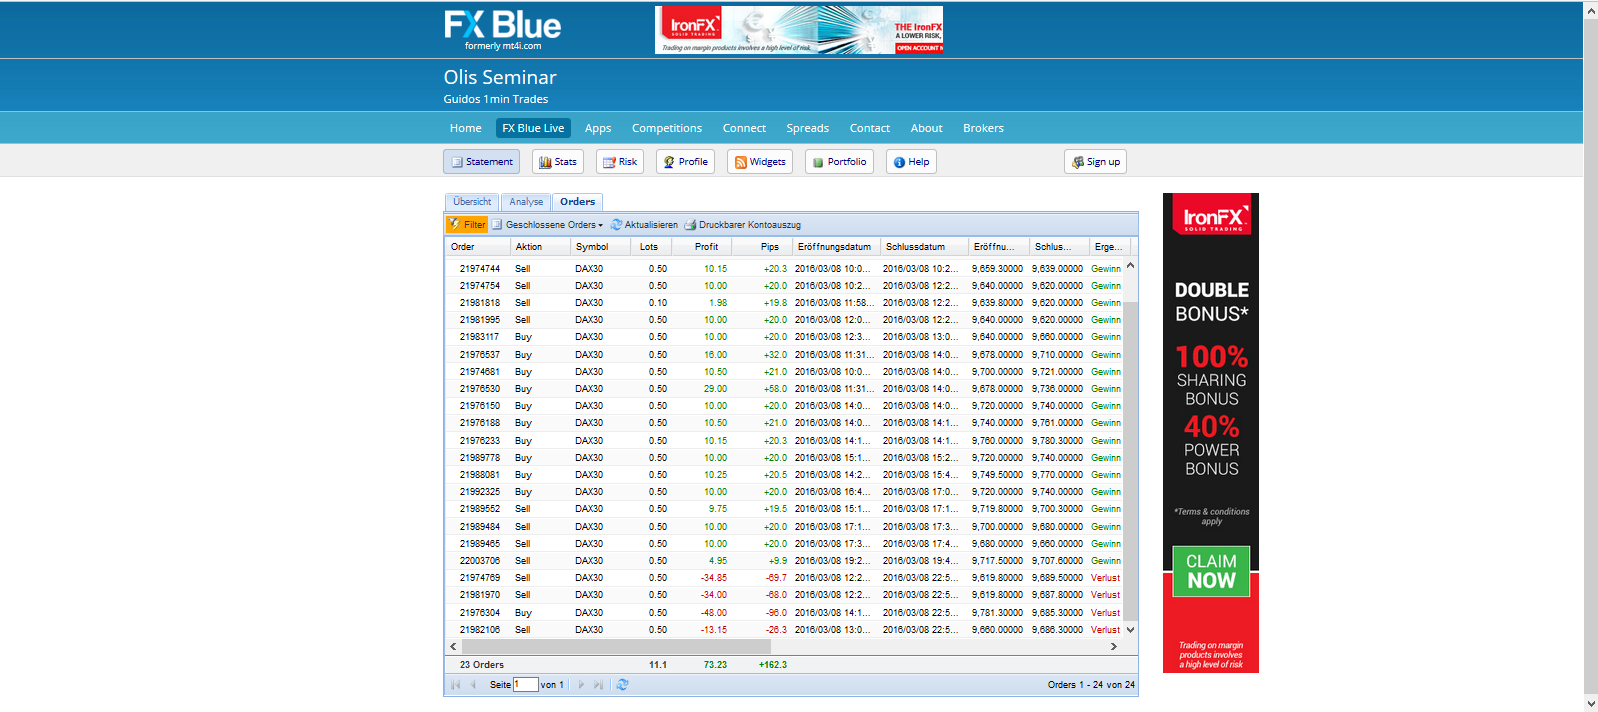
Task: Click the CLAIM NOW ad button
Action: click(1211, 571)
